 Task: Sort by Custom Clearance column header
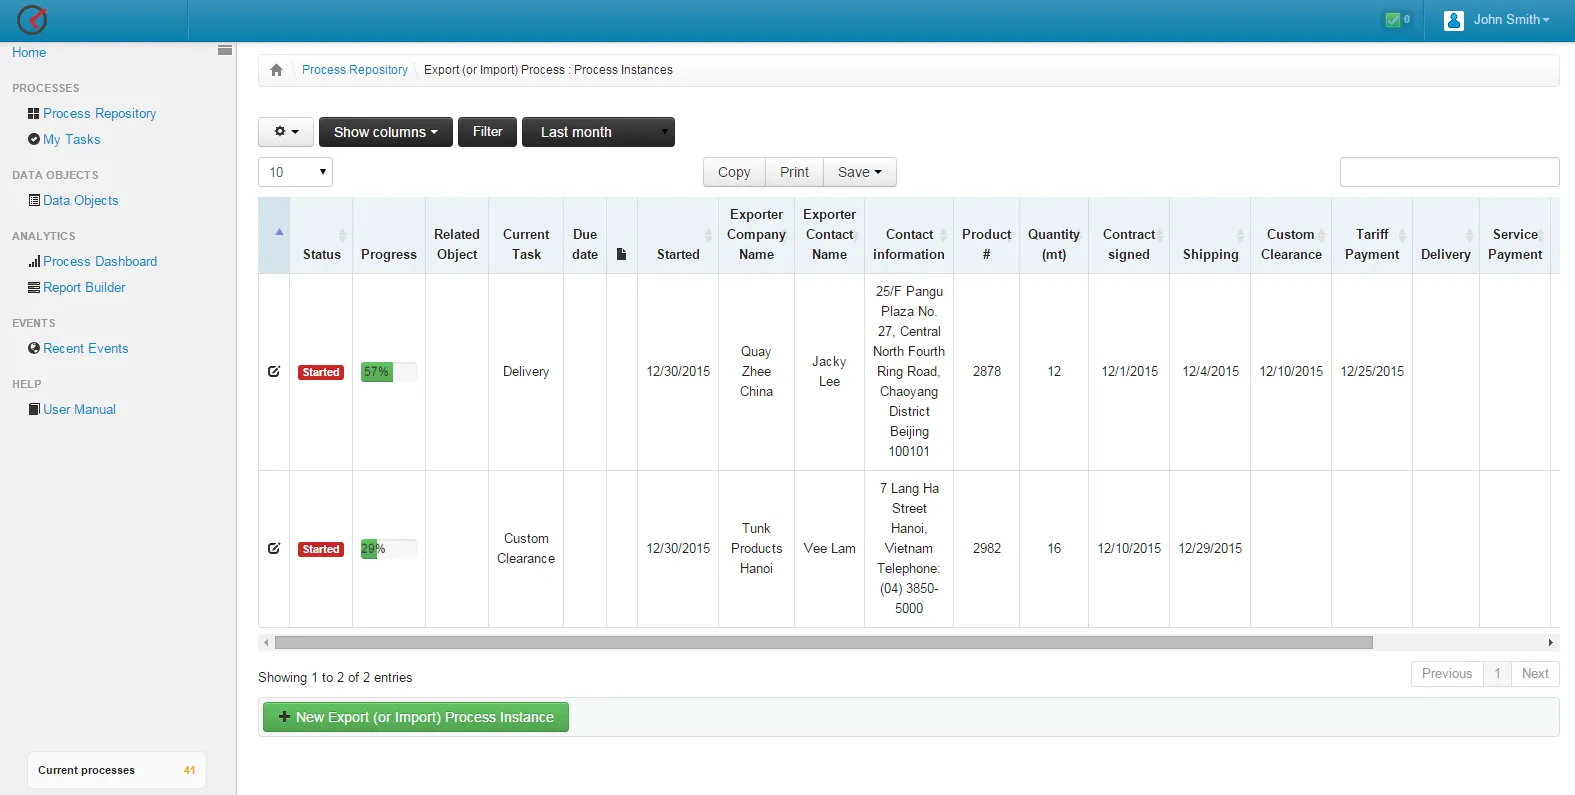click(x=1291, y=236)
